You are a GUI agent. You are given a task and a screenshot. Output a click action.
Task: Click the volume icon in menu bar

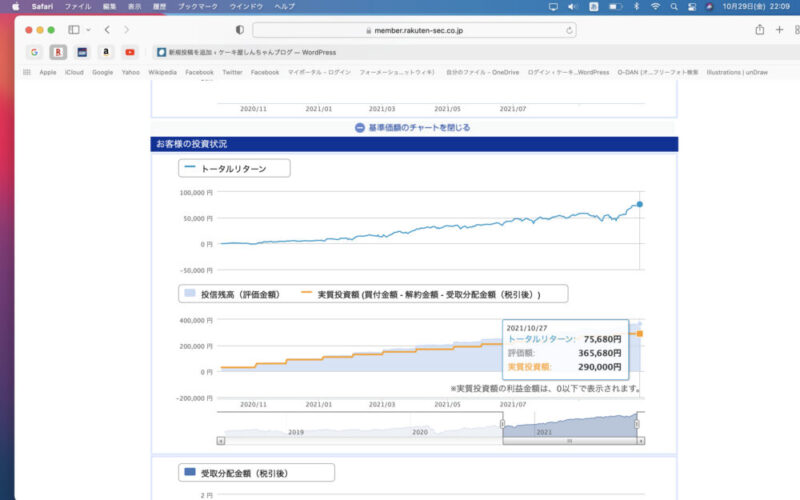coord(572,7)
